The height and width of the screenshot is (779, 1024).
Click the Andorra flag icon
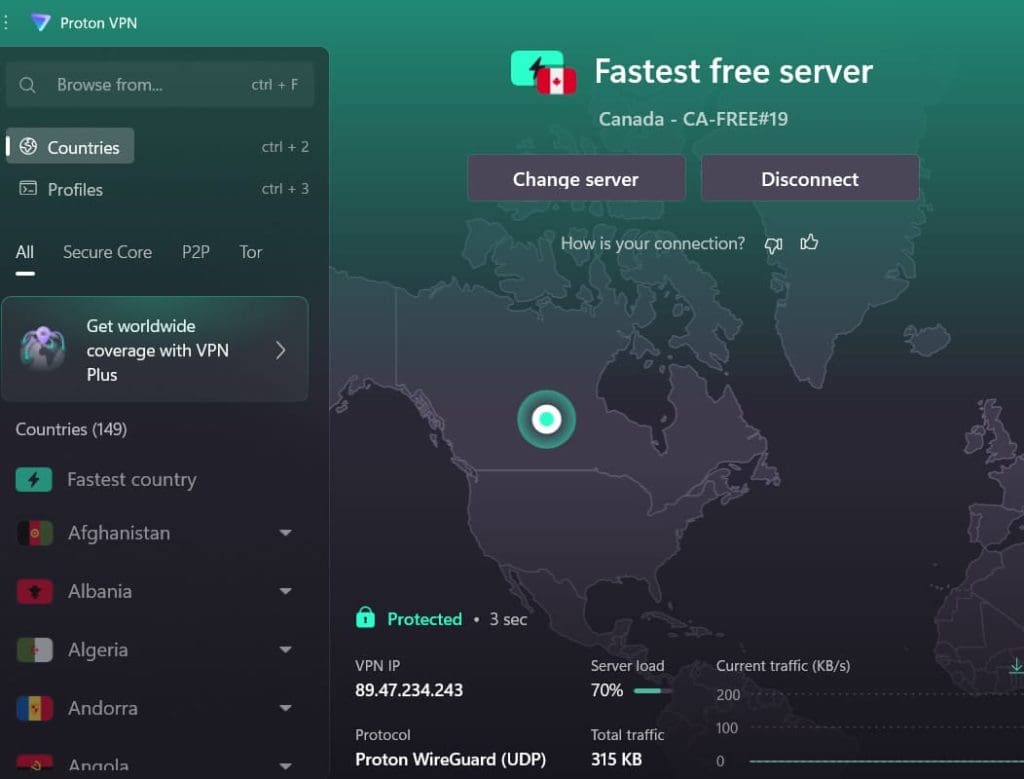coord(35,708)
